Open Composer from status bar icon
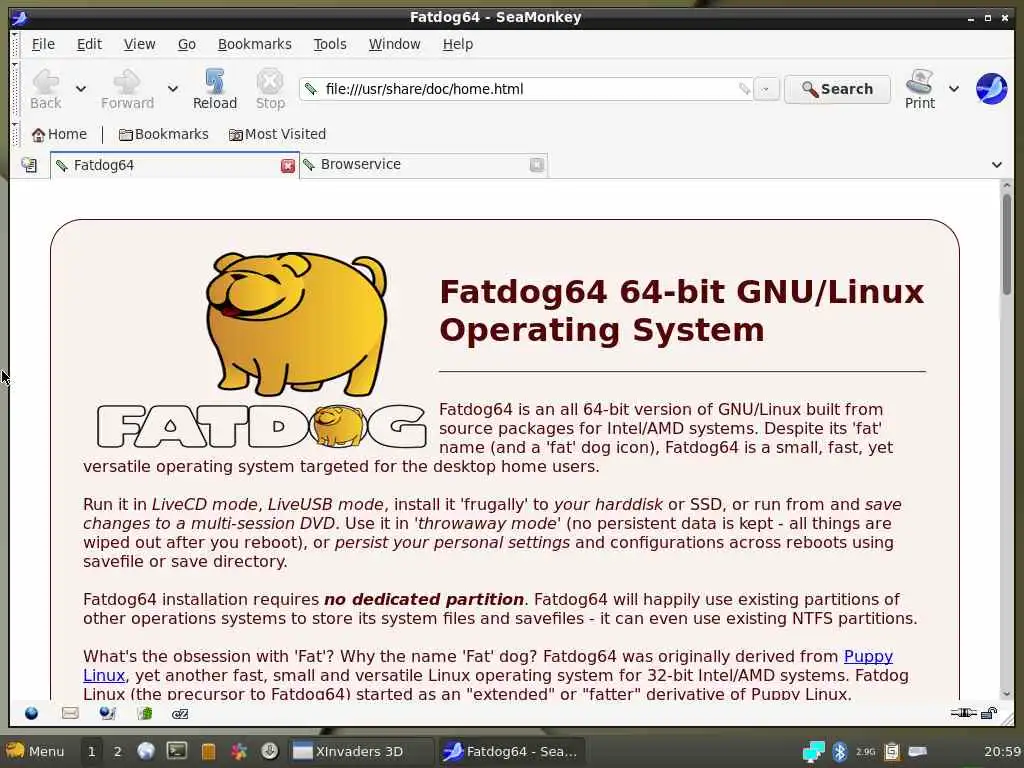 [x=108, y=713]
